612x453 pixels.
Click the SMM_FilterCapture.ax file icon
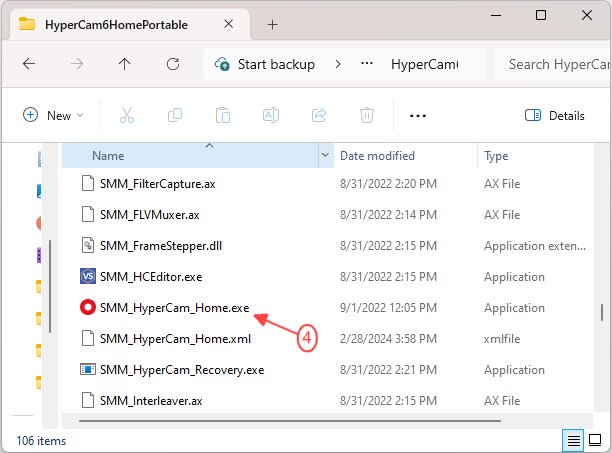tap(88, 183)
